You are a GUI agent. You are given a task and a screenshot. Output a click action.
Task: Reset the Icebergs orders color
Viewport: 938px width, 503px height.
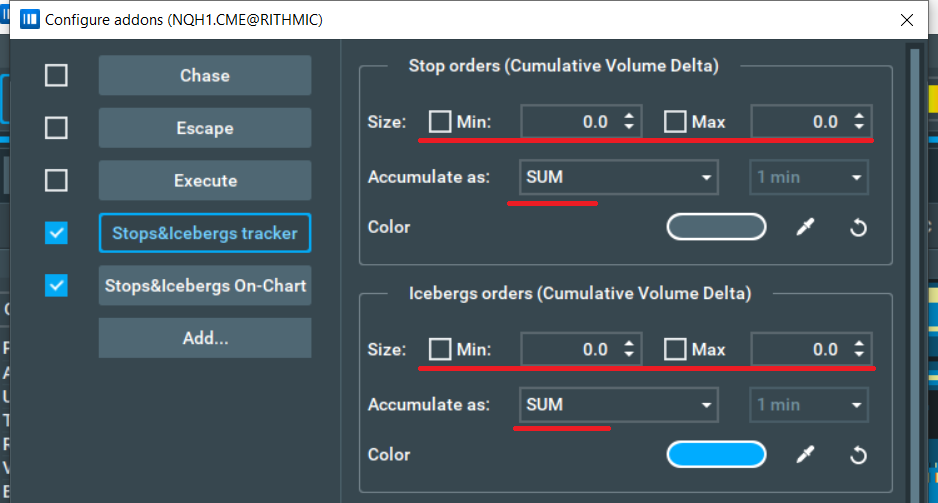coord(857,455)
